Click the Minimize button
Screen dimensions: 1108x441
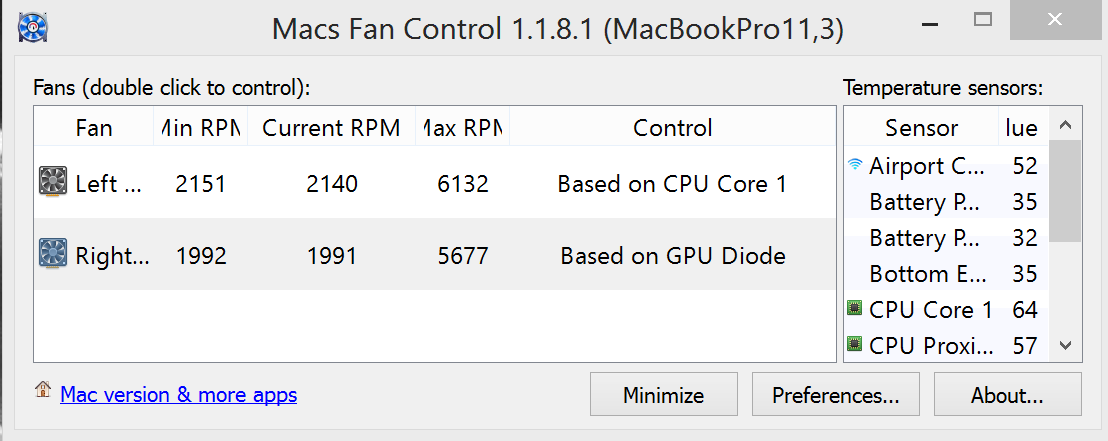click(x=664, y=394)
